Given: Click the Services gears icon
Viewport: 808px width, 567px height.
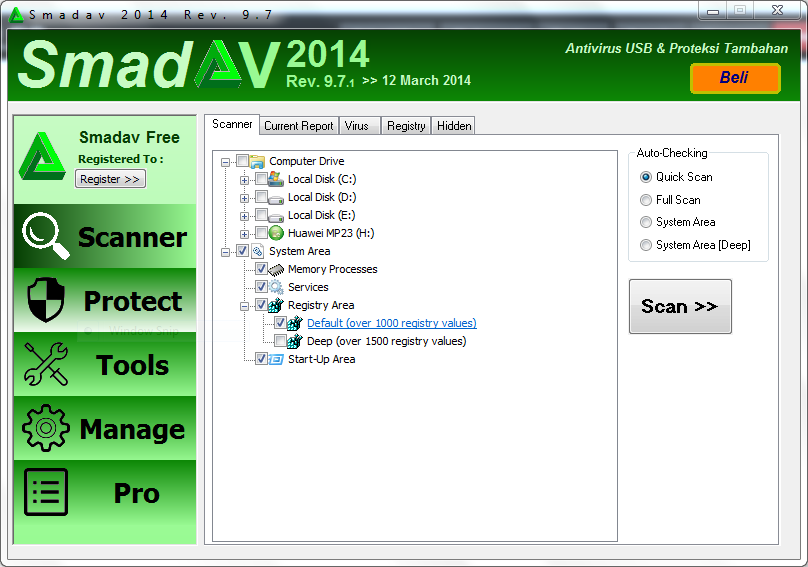Looking at the screenshot, I should click(276, 287).
